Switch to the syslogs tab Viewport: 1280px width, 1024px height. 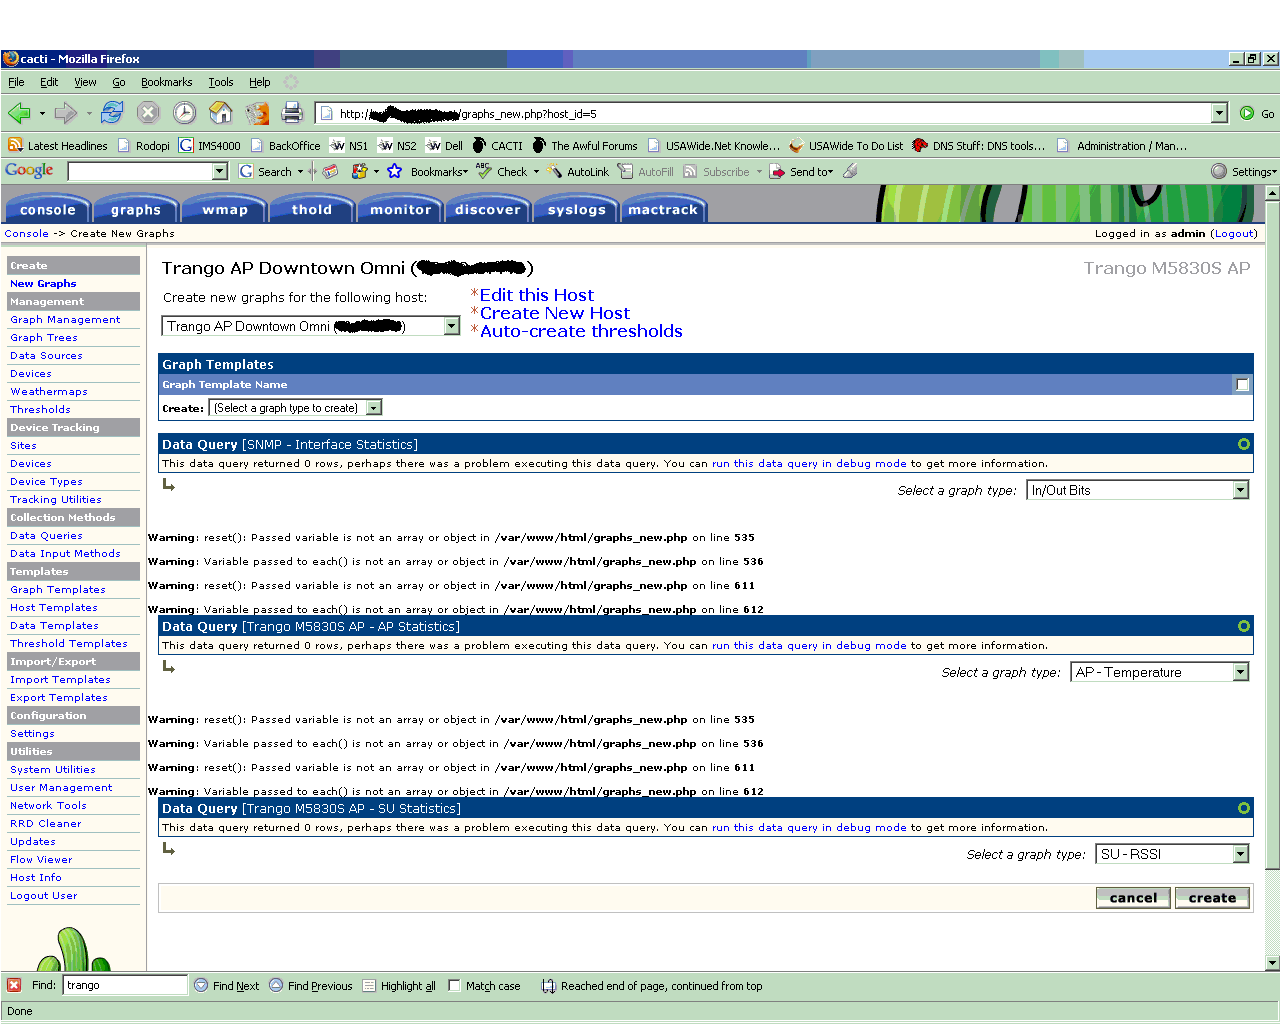[577, 209]
